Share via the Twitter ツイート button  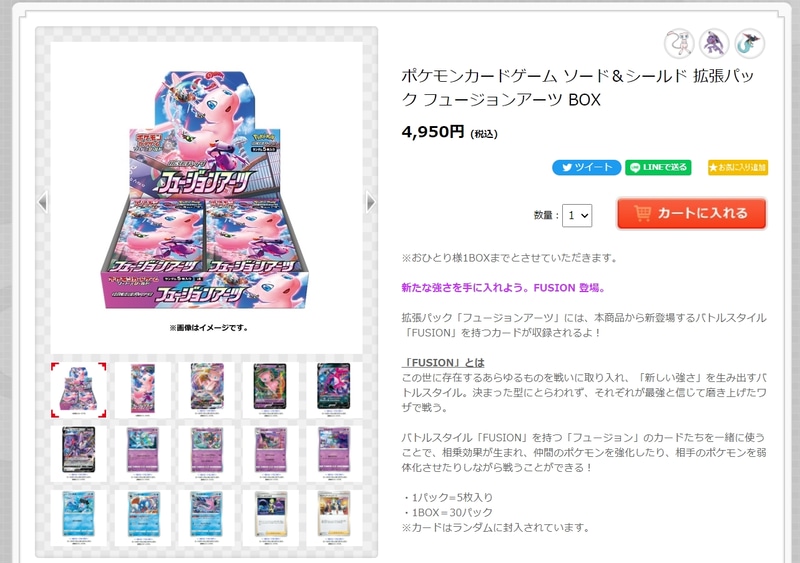(x=586, y=167)
